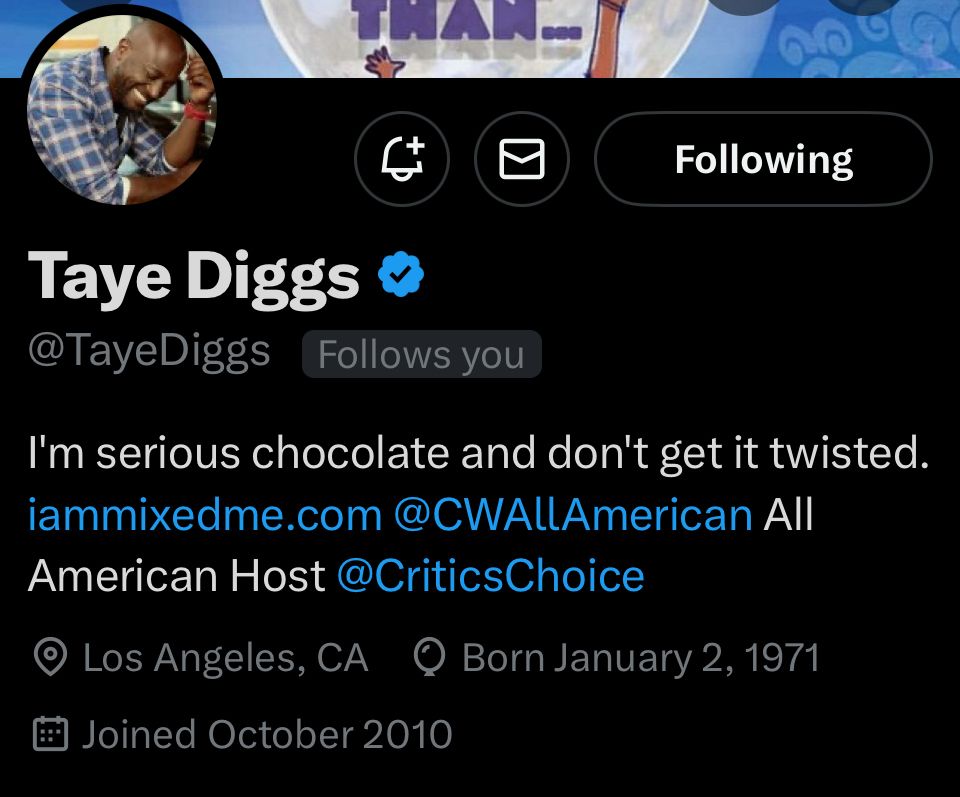
Task: Click Los Angeles, CA location text
Action: [x=226, y=657]
